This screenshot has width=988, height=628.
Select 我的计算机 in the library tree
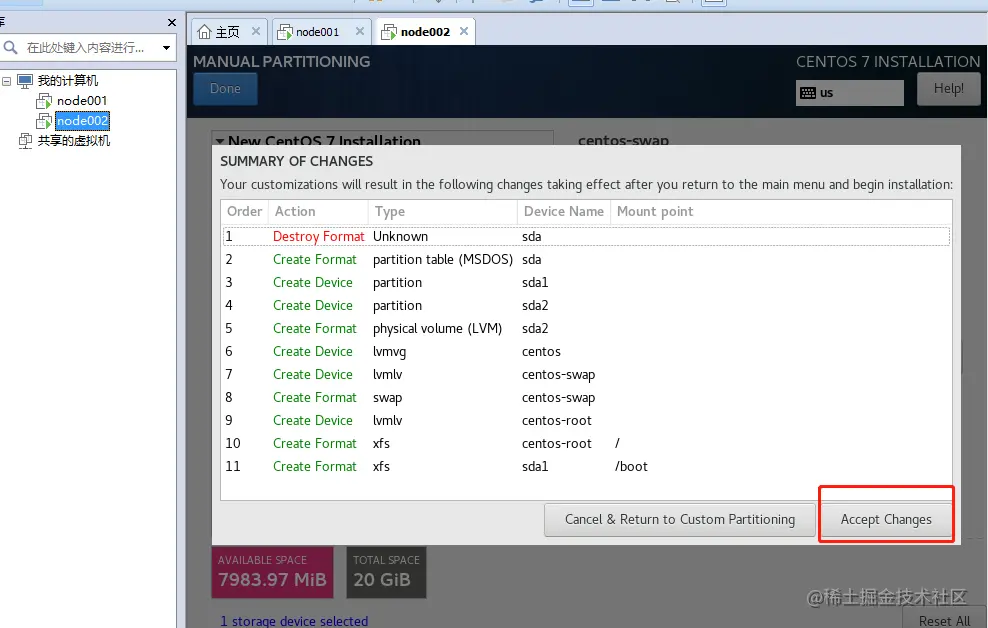tap(67, 81)
